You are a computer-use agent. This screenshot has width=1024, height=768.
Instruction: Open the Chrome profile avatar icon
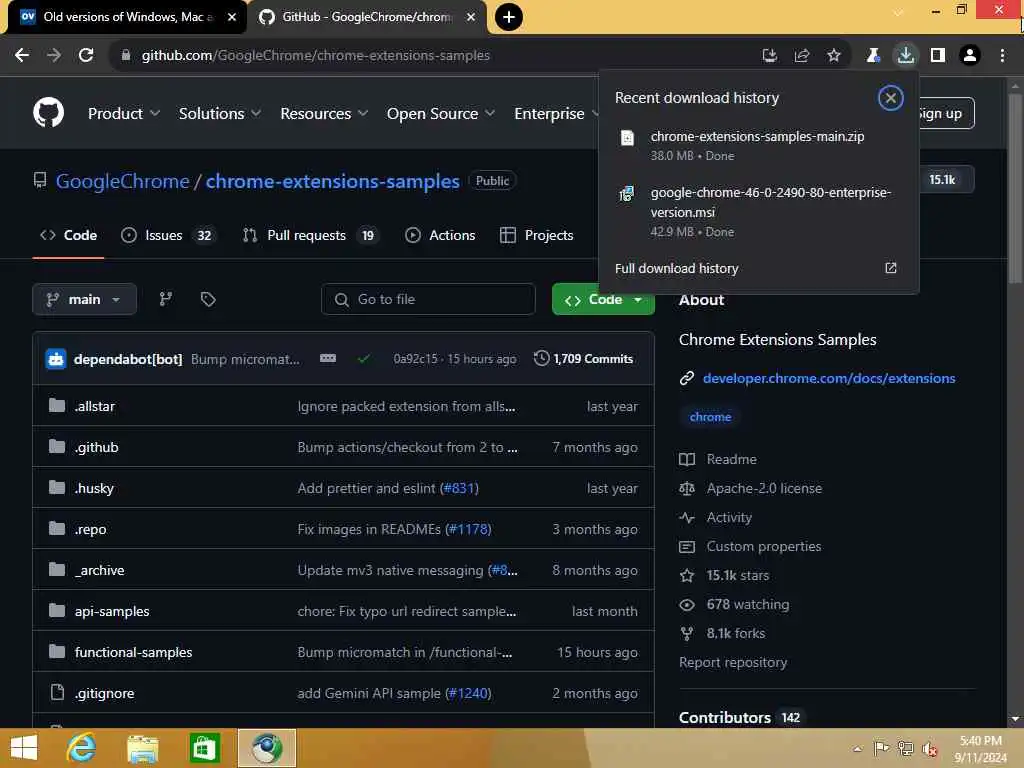click(x=970, y=56)
